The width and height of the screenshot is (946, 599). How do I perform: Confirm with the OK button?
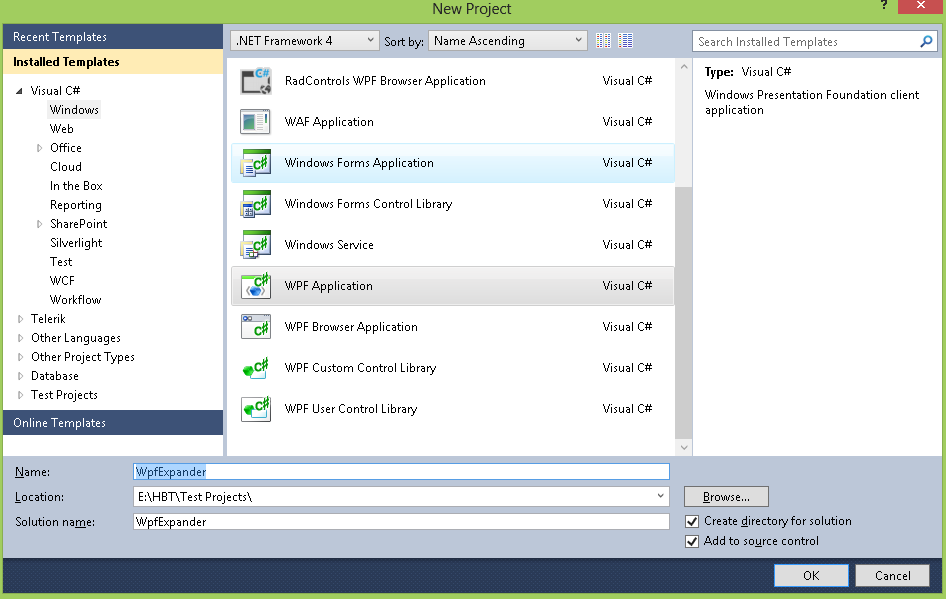(x=810, y=575)
